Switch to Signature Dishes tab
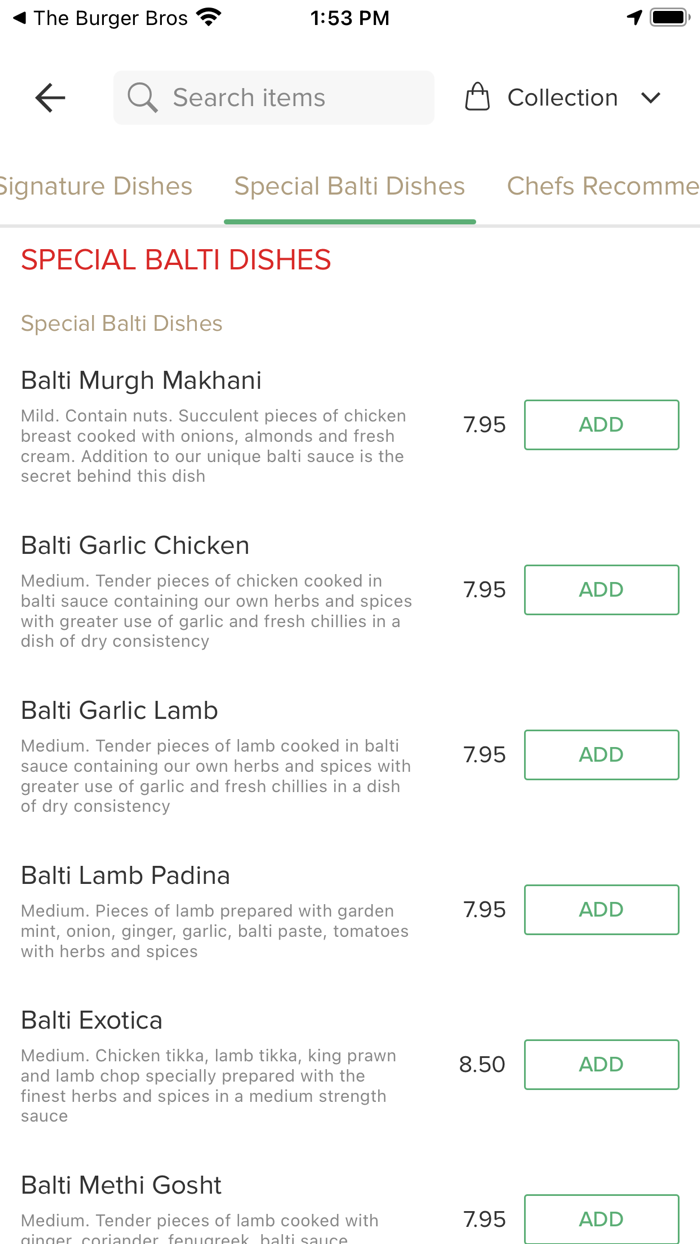Image resolution: width=700 pixels, height=1244 pixels. point(96,186)
